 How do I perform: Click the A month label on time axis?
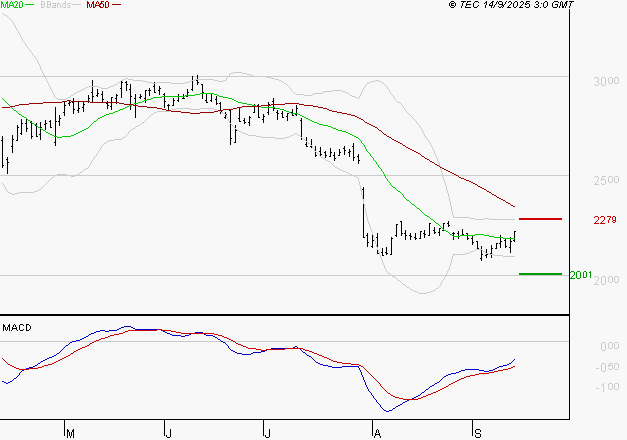(x=377, y=434)
